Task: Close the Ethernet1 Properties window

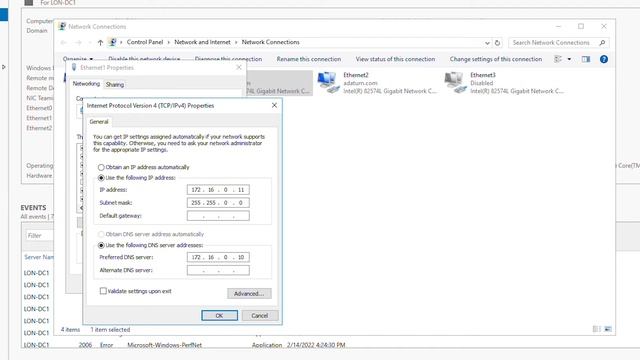Action: coord(239,67)
